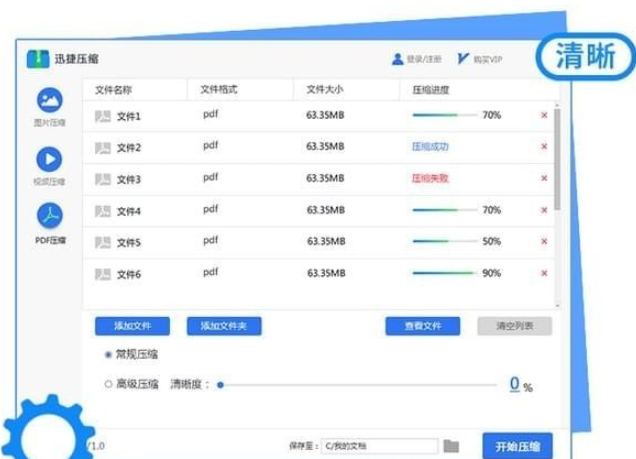Click the 添加文件夹 button
This screenshot has width=636, height=459.
pos(224,326)
